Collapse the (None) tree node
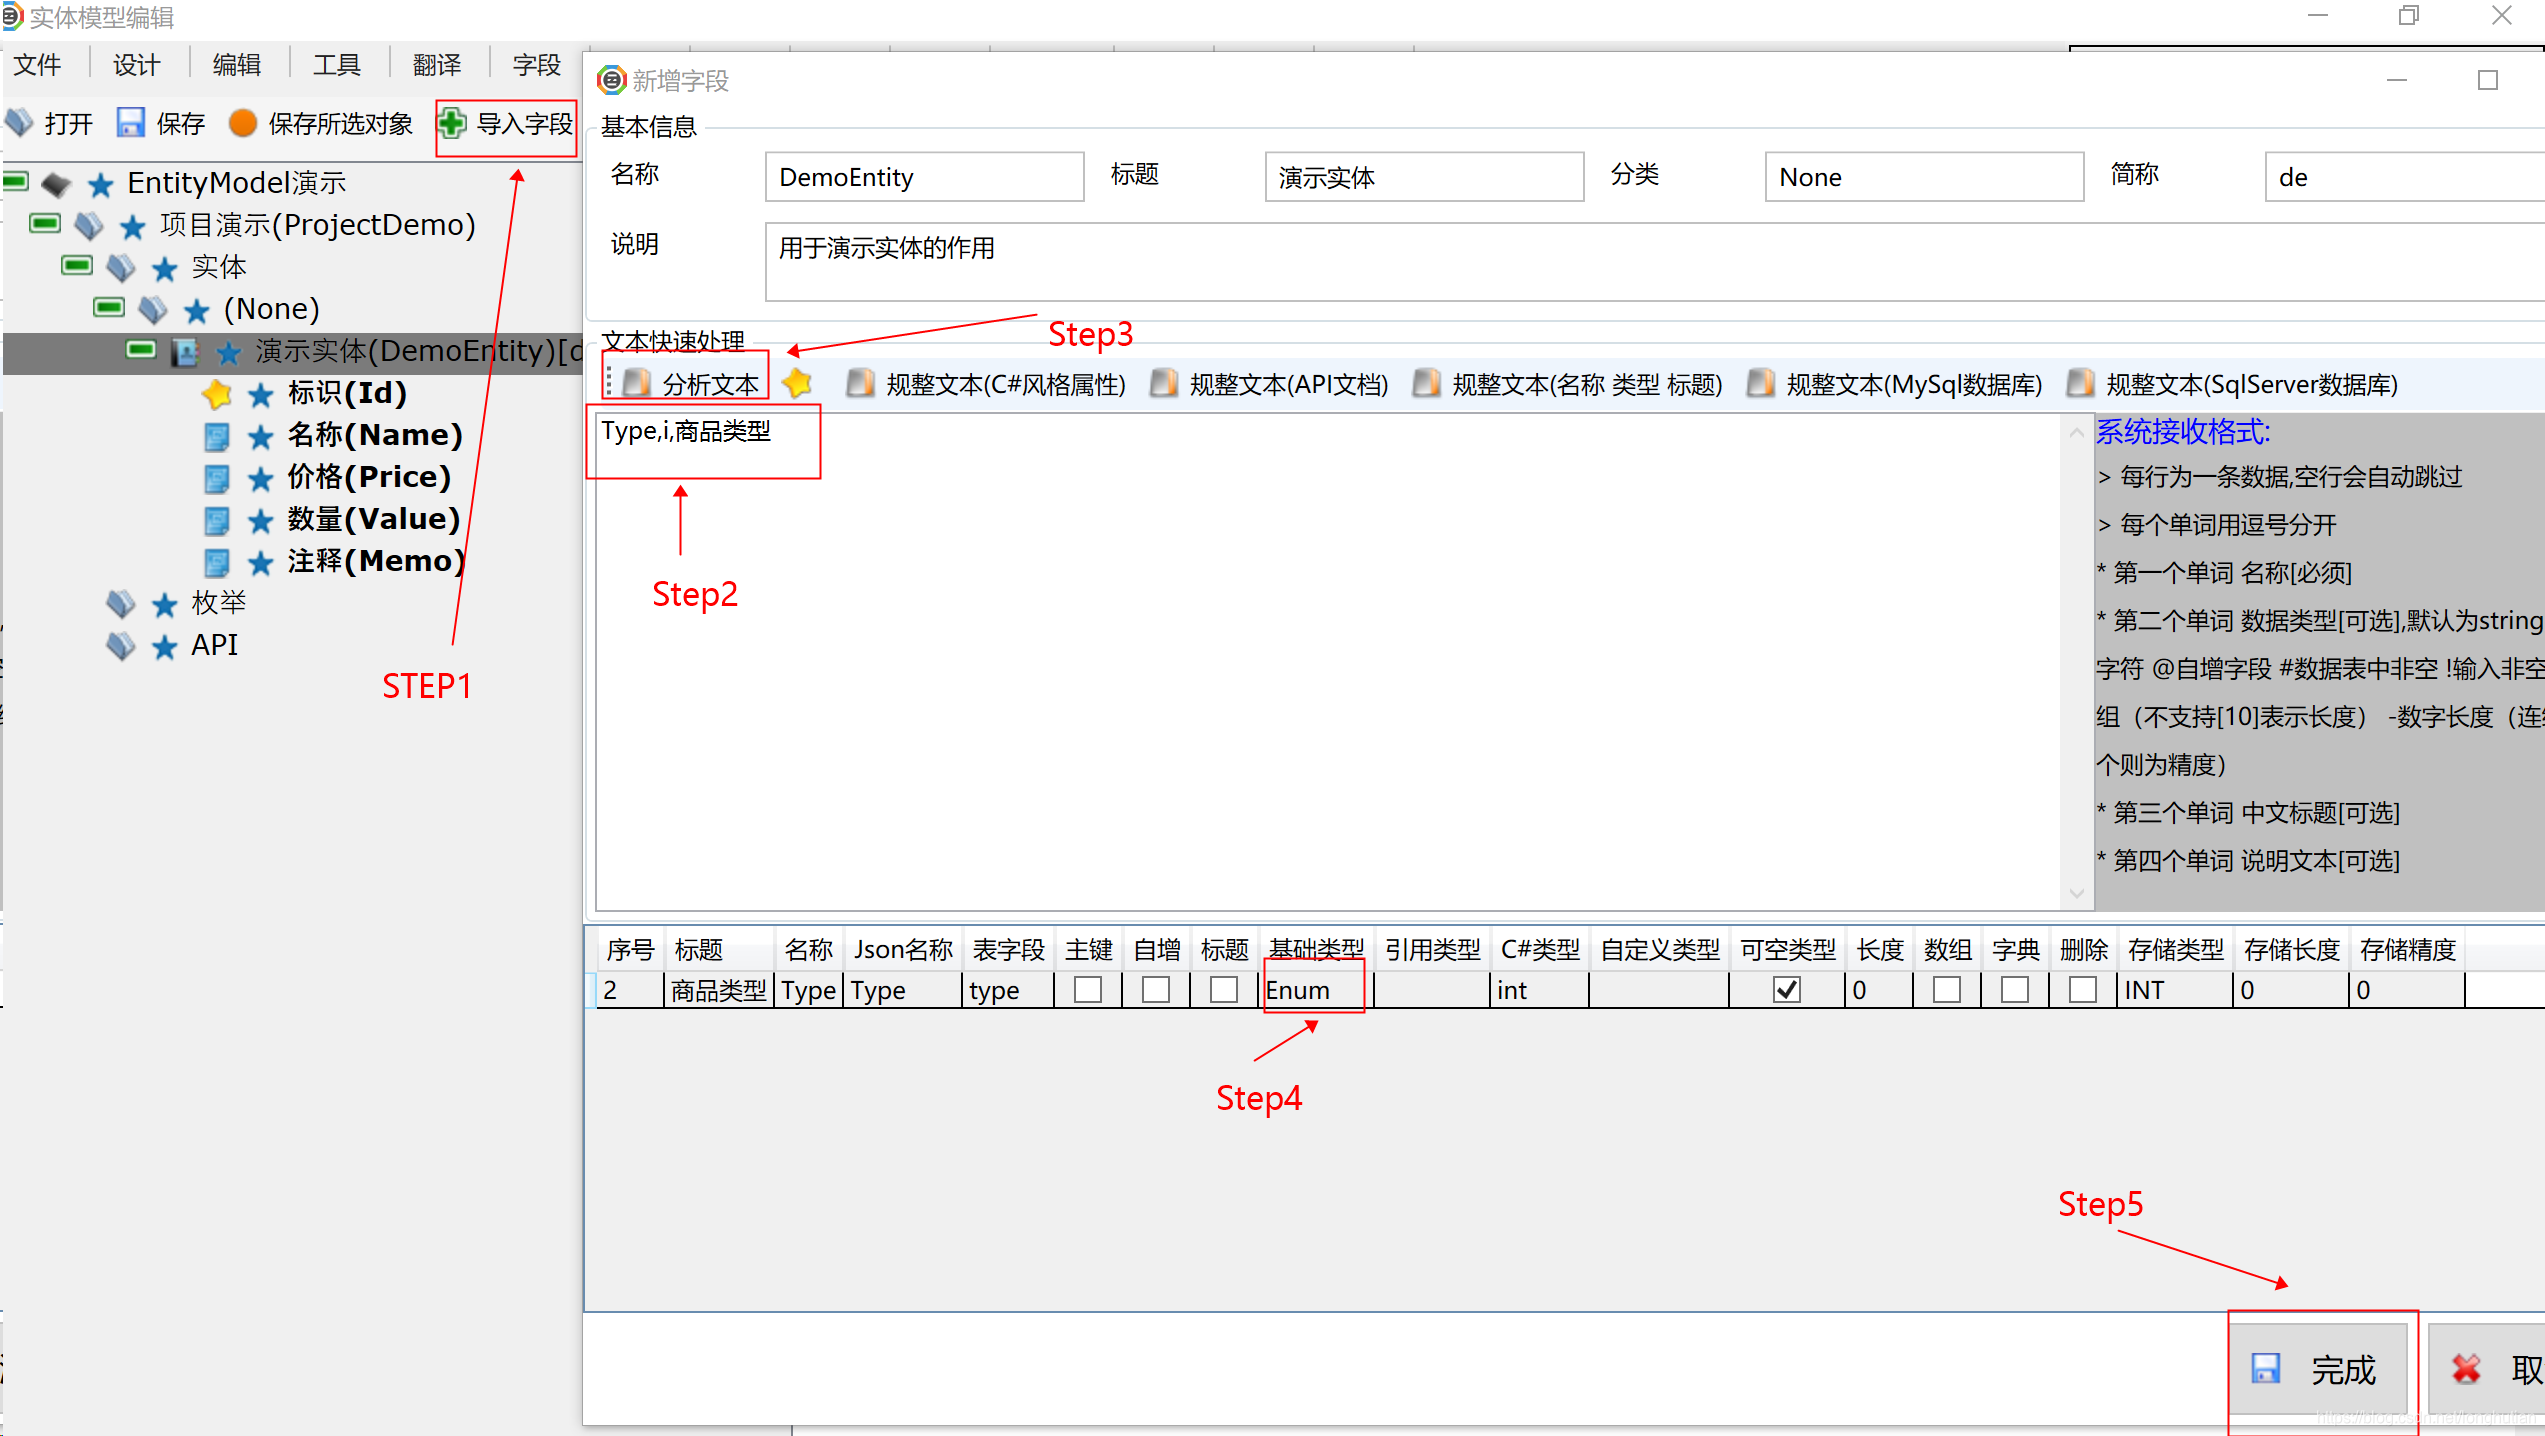This screenshot has width=2545, height=1436. [109, 307]
